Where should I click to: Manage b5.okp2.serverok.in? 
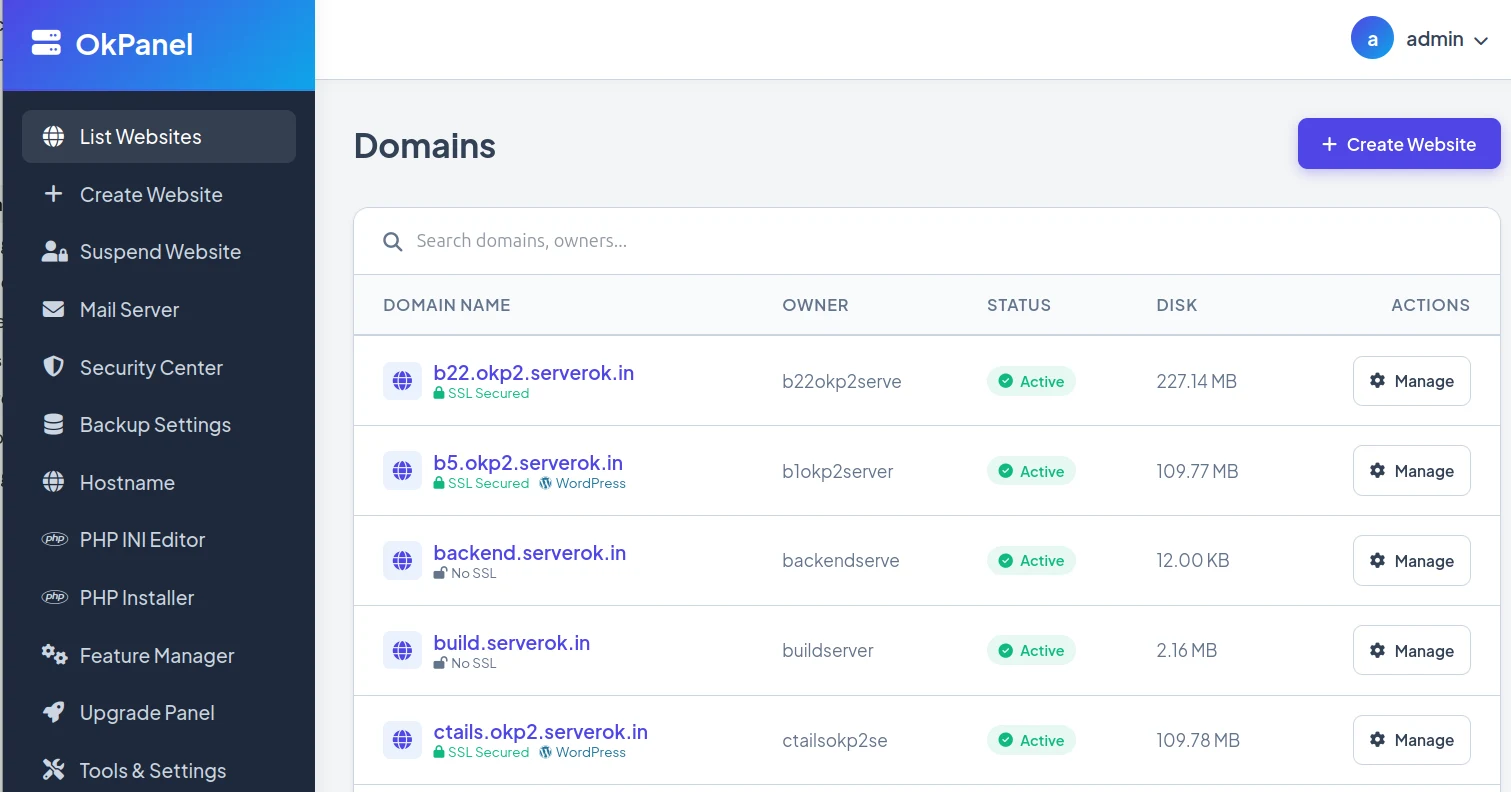(1411, 471)
